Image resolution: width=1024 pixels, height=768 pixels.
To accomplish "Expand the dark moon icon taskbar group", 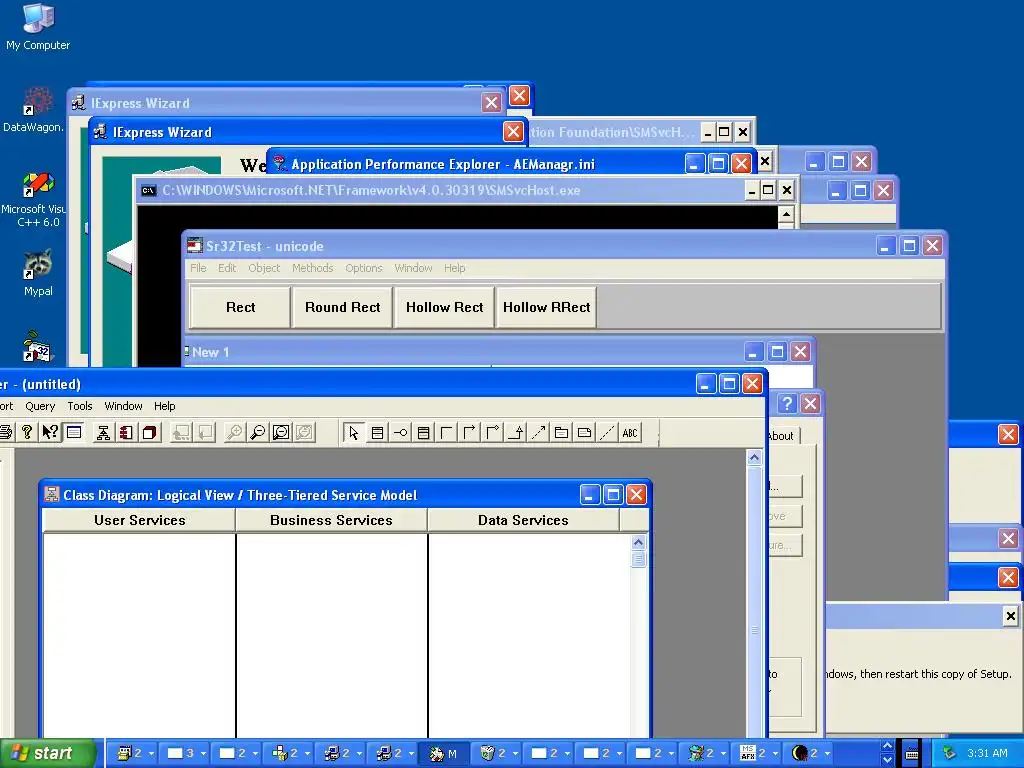I will [810, 754].
